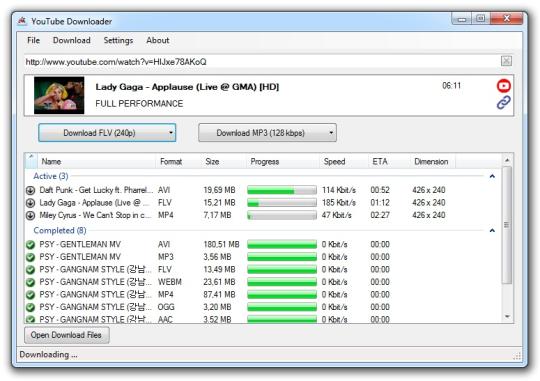Click the WEBM format cell
540x381 pixels.
click(x=169, y=282)
